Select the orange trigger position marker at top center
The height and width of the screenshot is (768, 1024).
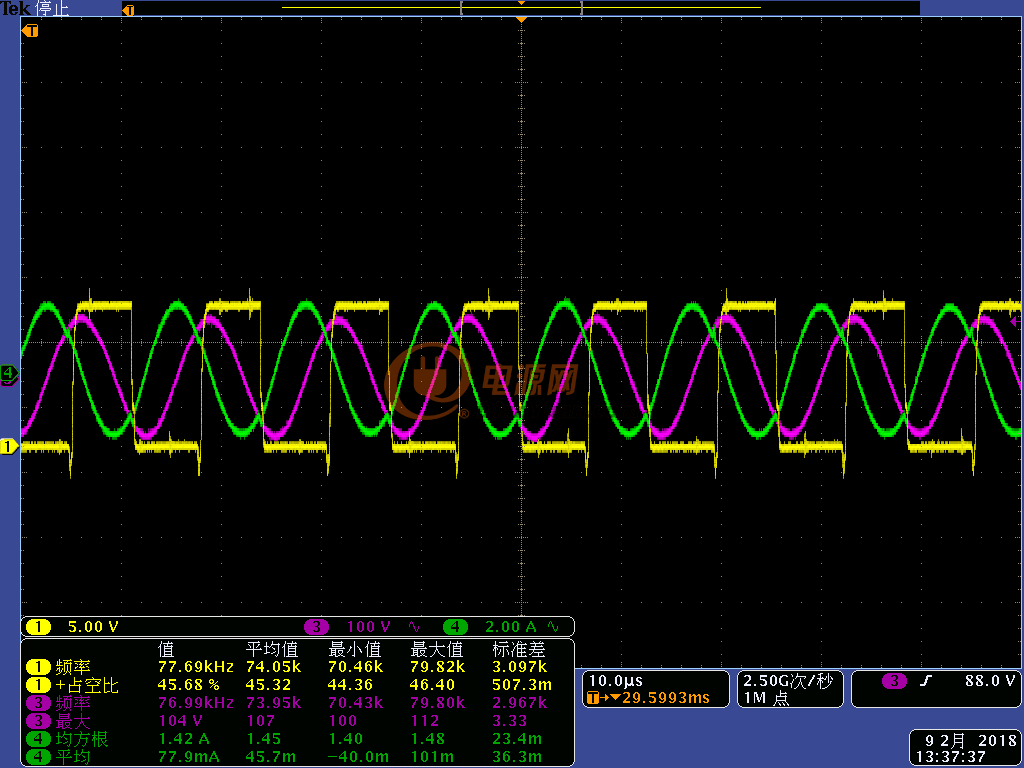point(521,20)
